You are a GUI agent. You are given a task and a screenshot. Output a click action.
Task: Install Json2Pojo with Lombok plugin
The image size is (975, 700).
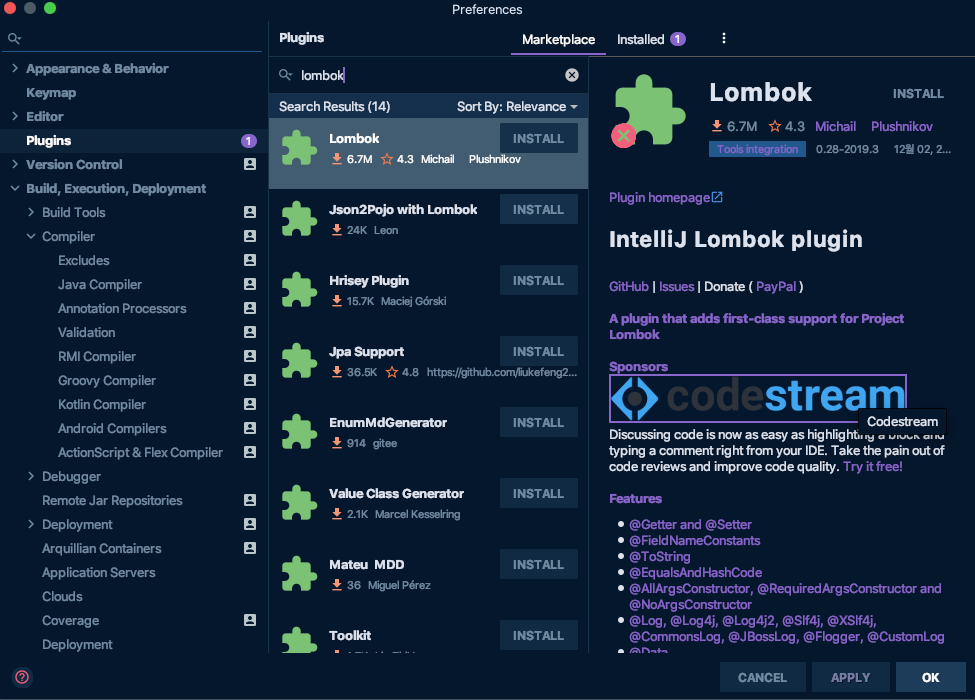pos(538,210)
